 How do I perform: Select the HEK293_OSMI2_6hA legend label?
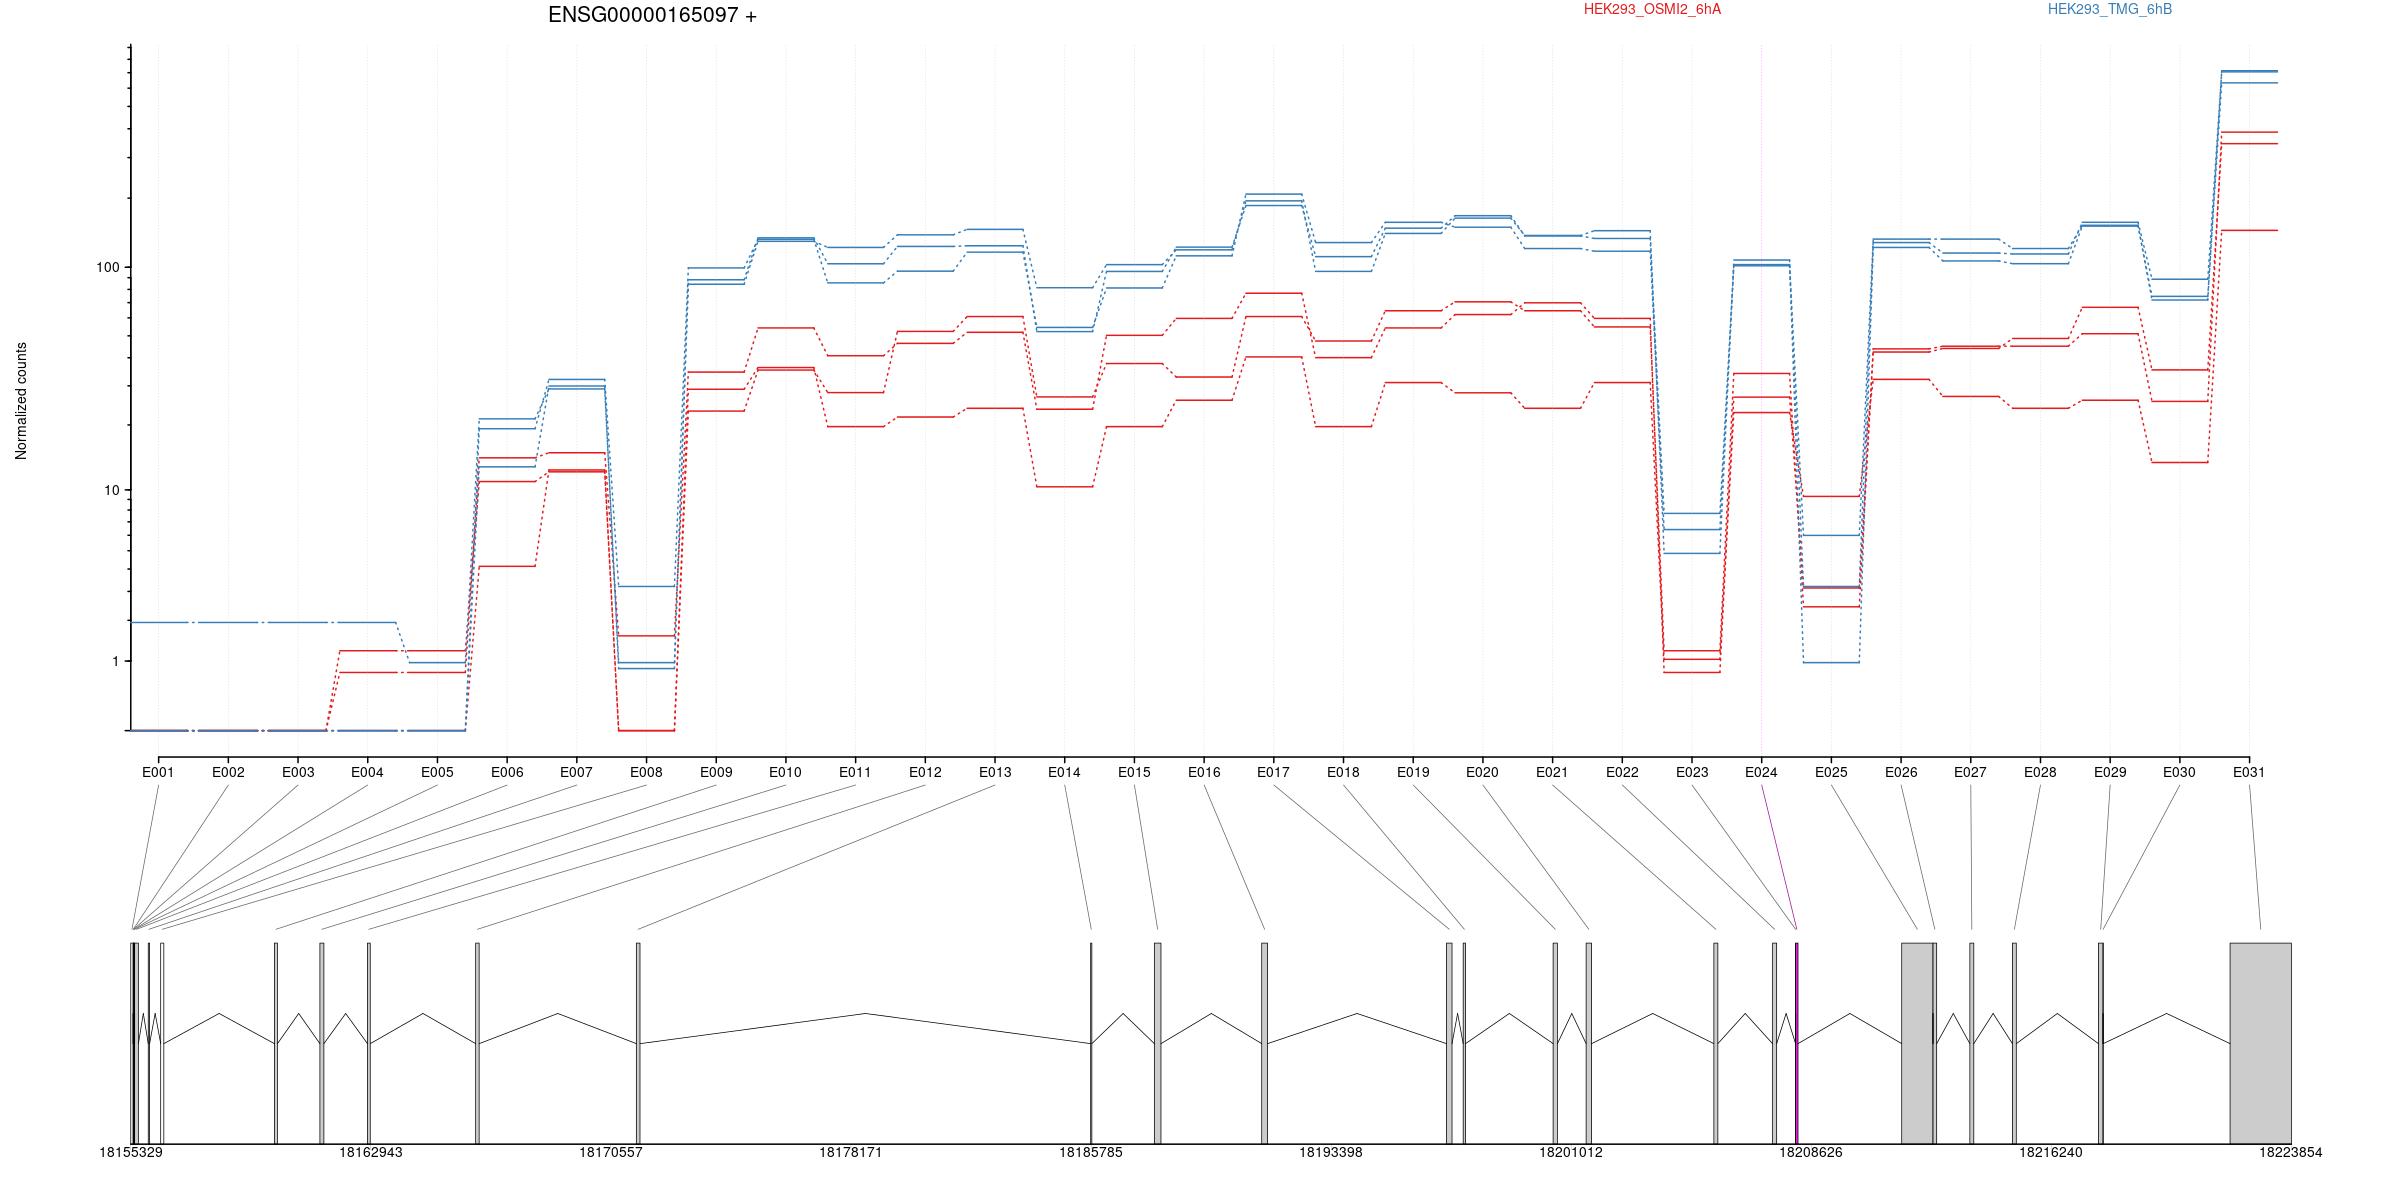(x=1652, y=9)
